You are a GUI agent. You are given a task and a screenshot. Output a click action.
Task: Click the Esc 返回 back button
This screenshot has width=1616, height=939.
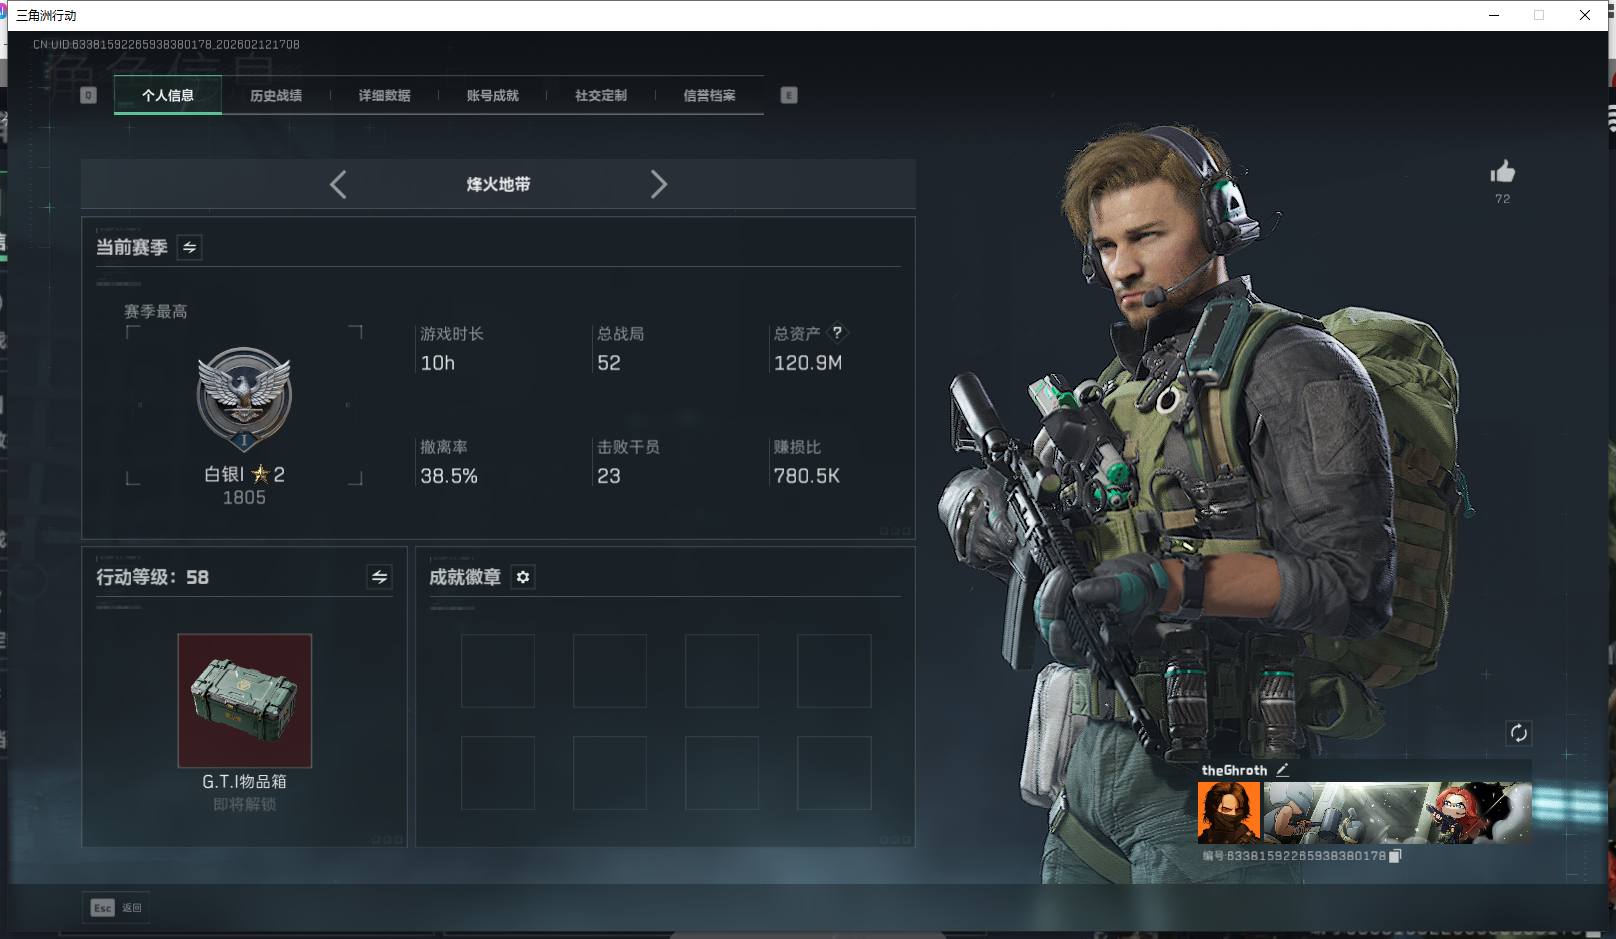(x=116, y=907)
